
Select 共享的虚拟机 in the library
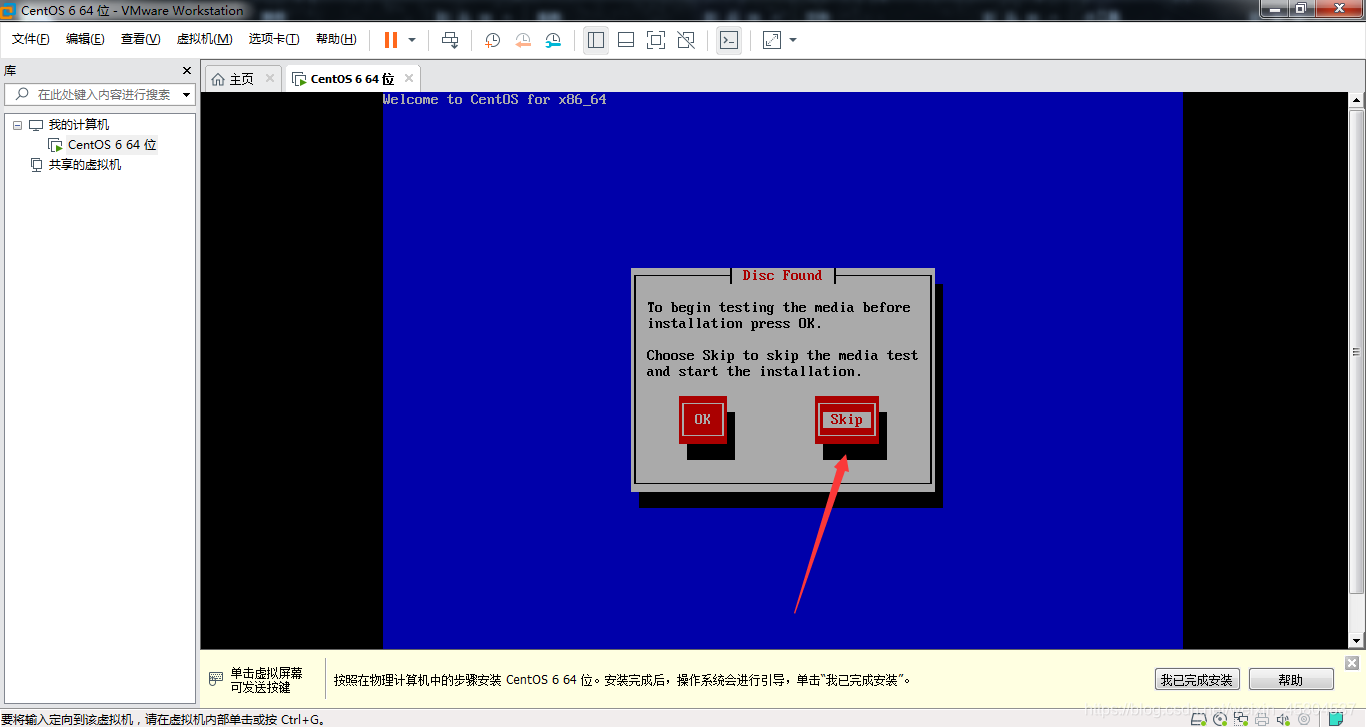pos(85,165)
